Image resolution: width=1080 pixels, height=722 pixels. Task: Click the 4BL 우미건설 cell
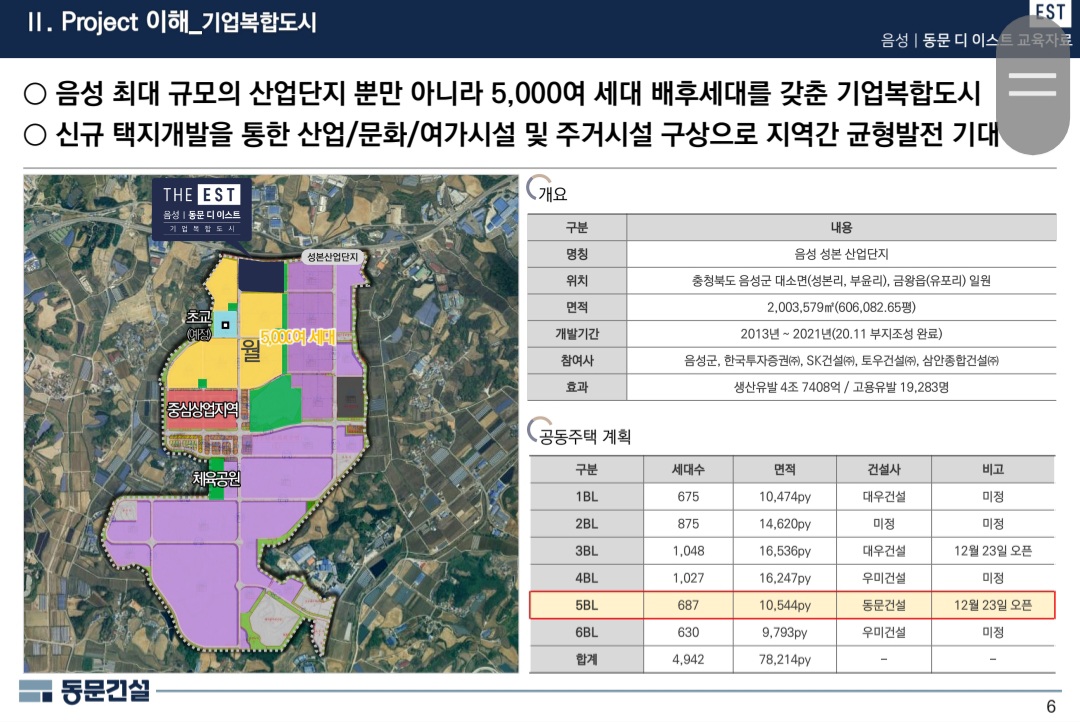pos(884,578)
